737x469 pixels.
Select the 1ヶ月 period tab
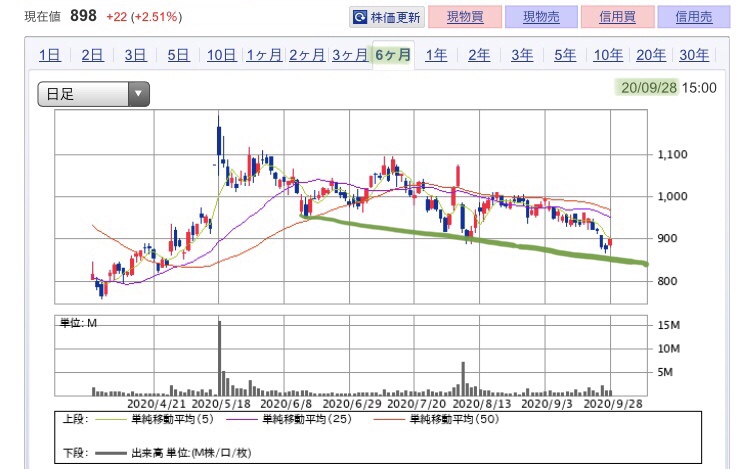pos(264,55)
